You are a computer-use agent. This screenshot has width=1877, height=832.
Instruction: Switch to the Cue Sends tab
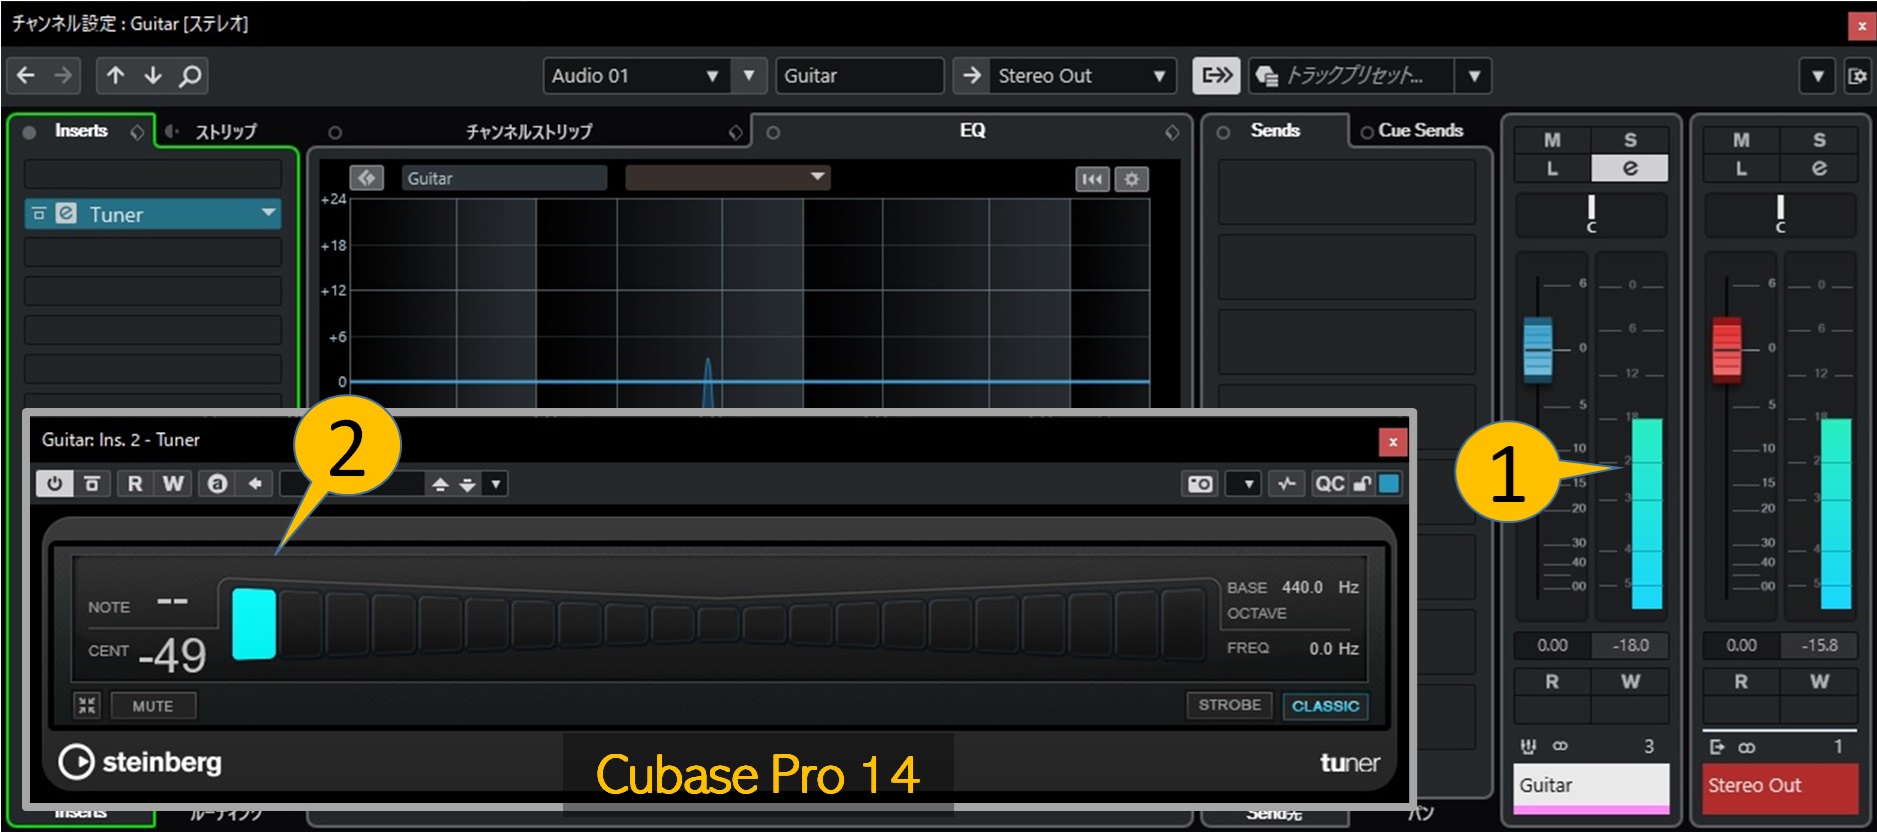coord(1420,131)
